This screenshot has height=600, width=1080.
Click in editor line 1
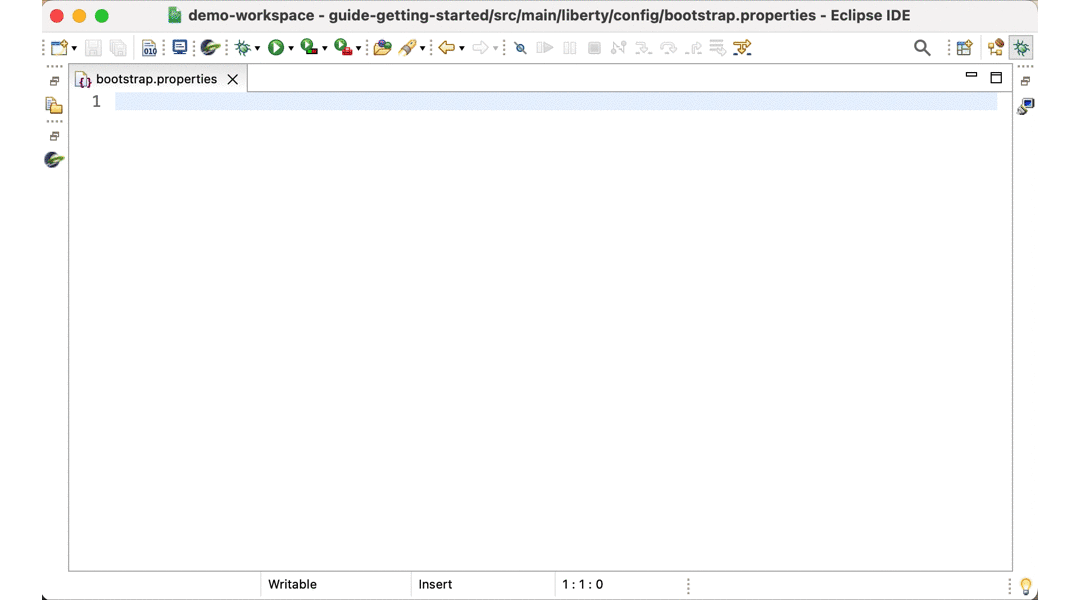tap(556, 102)
